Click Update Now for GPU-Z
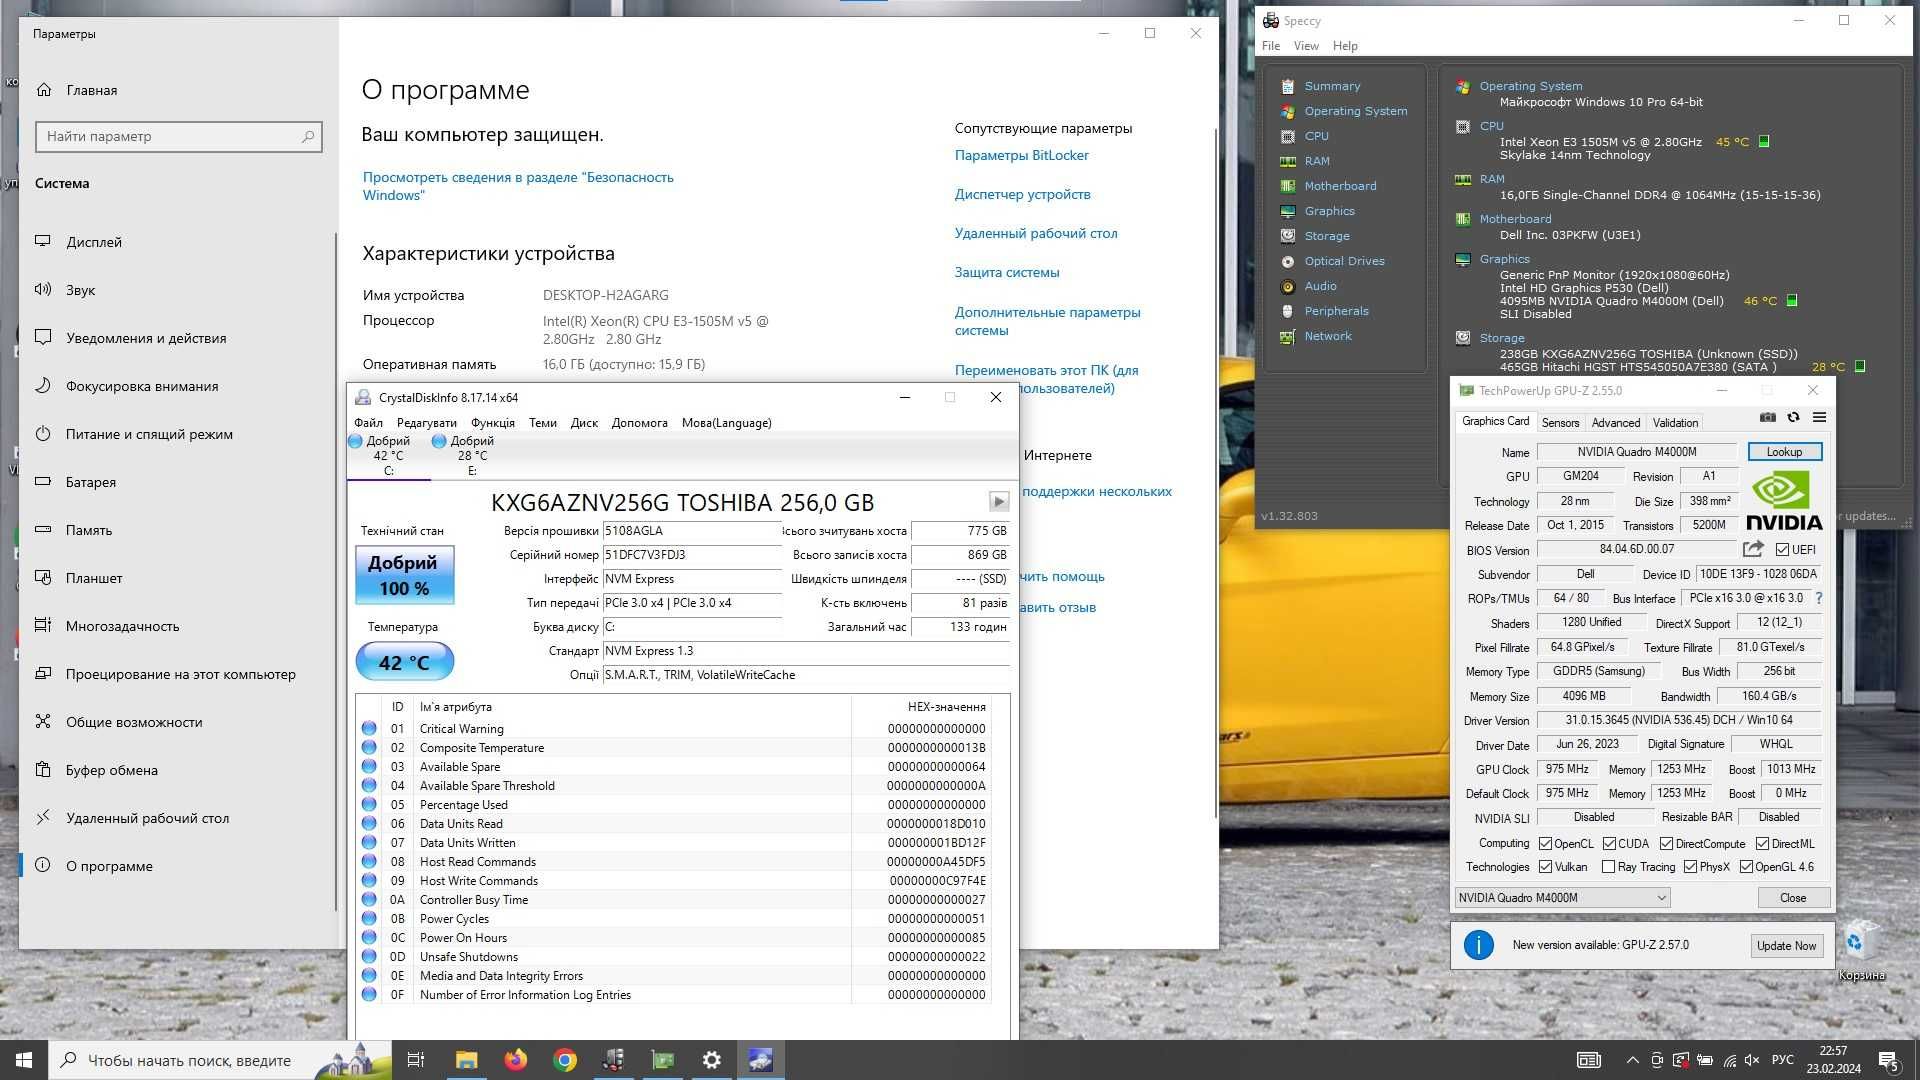Screen dimensions: 1920x1080 click(x=1786, y=946)
